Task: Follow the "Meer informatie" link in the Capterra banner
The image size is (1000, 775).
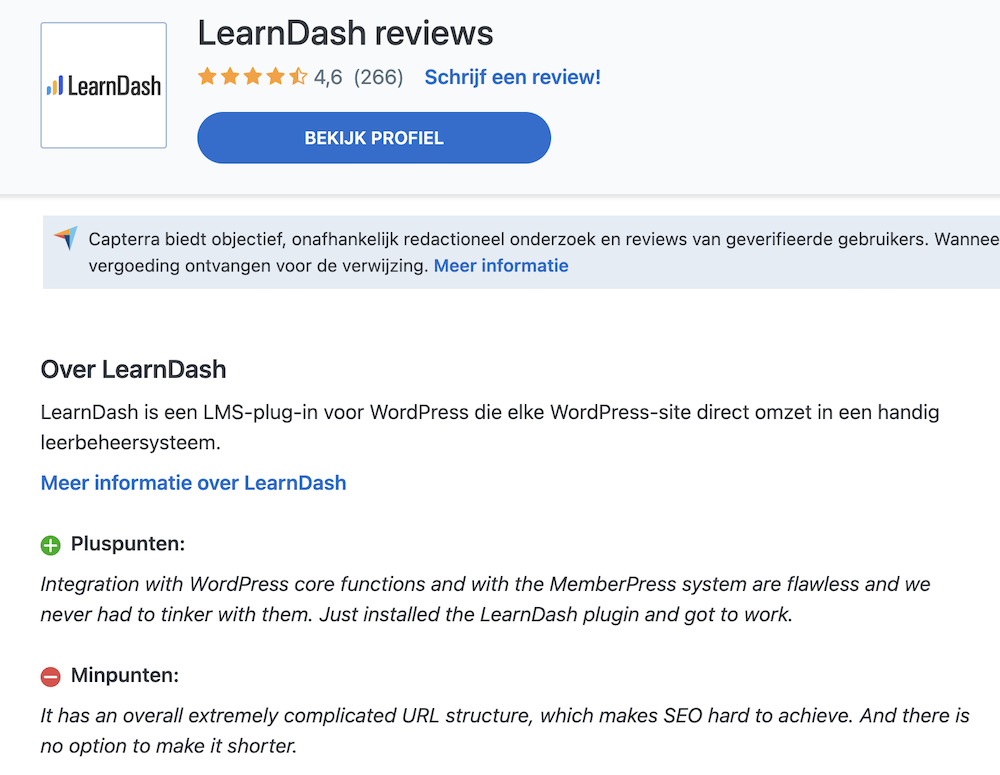Action: click(x=501, y=266)
